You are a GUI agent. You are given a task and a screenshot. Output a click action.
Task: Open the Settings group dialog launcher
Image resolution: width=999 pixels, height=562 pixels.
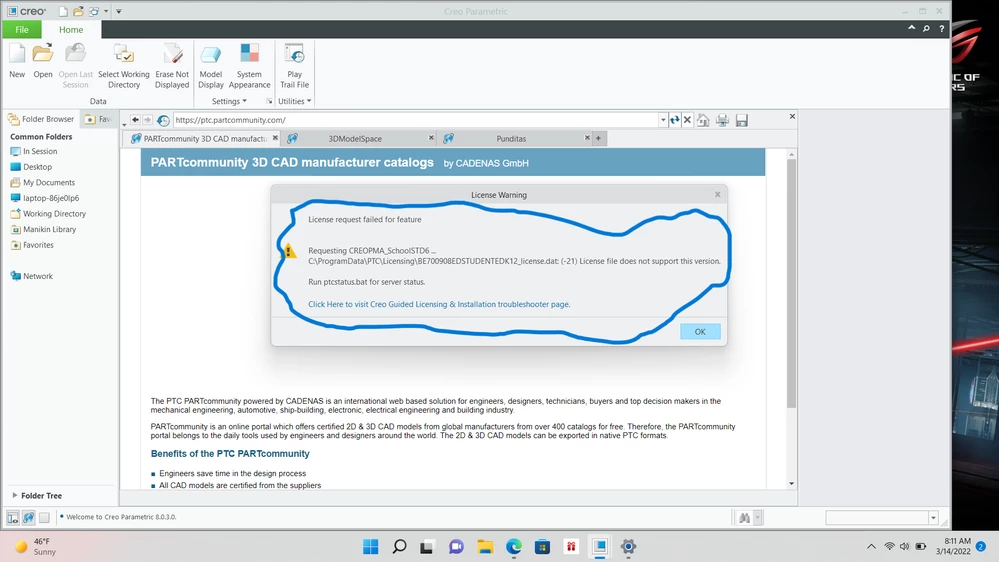point(269,101)
